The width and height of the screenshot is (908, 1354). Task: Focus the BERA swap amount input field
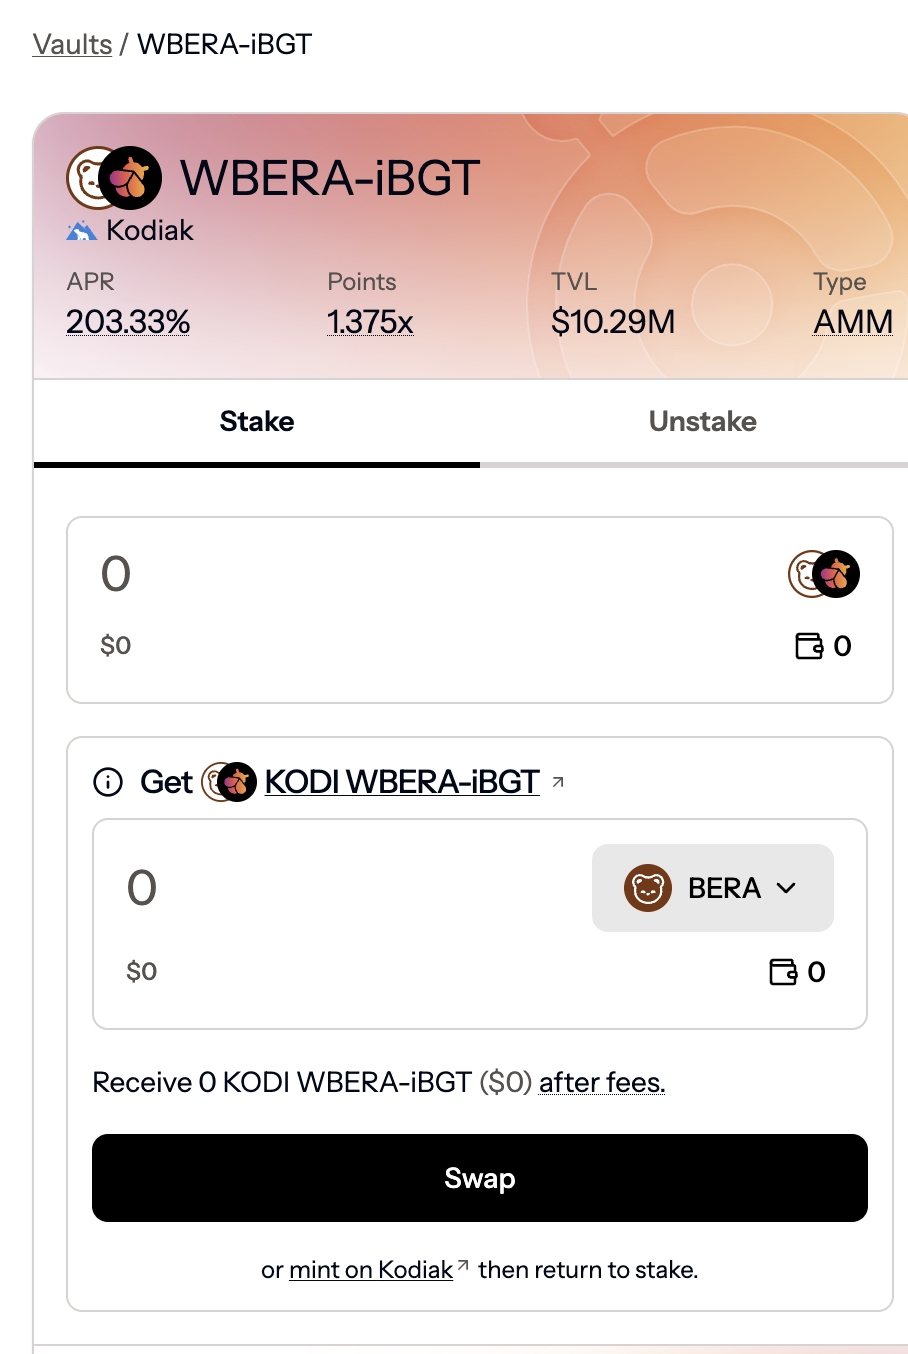pos(340,888)
